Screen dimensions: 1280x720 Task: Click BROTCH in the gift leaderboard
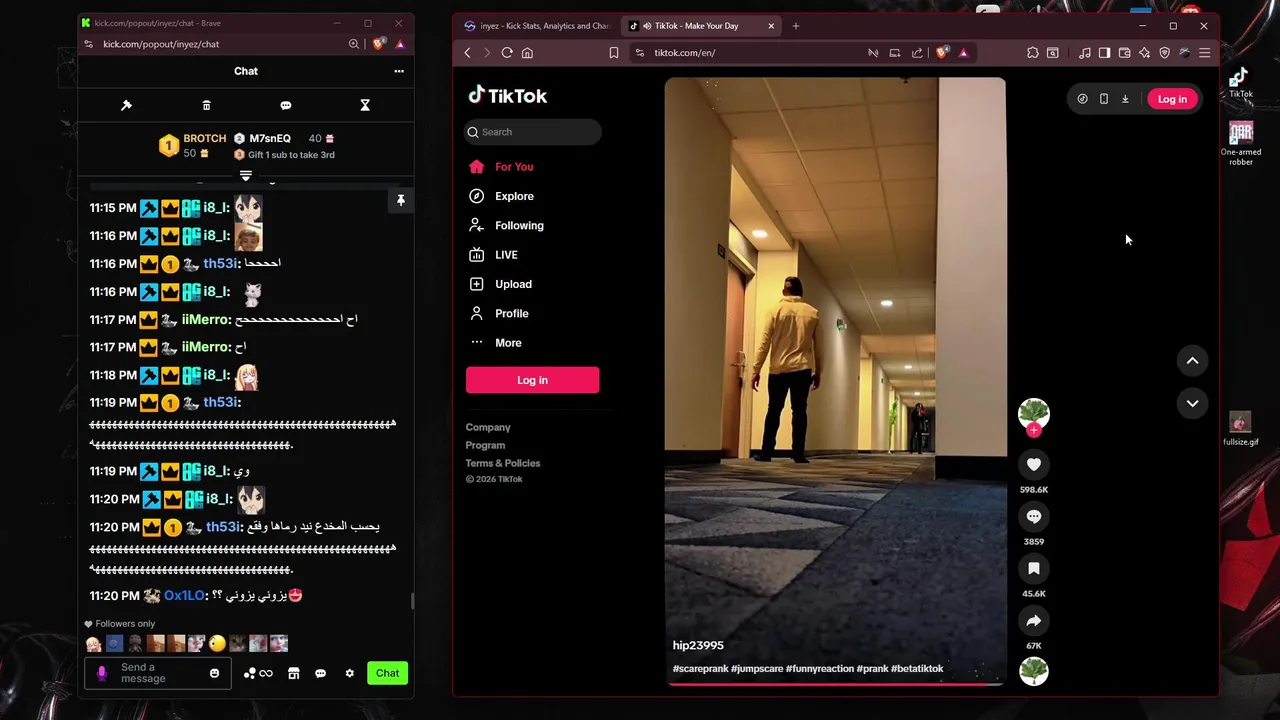coord(204,138)
